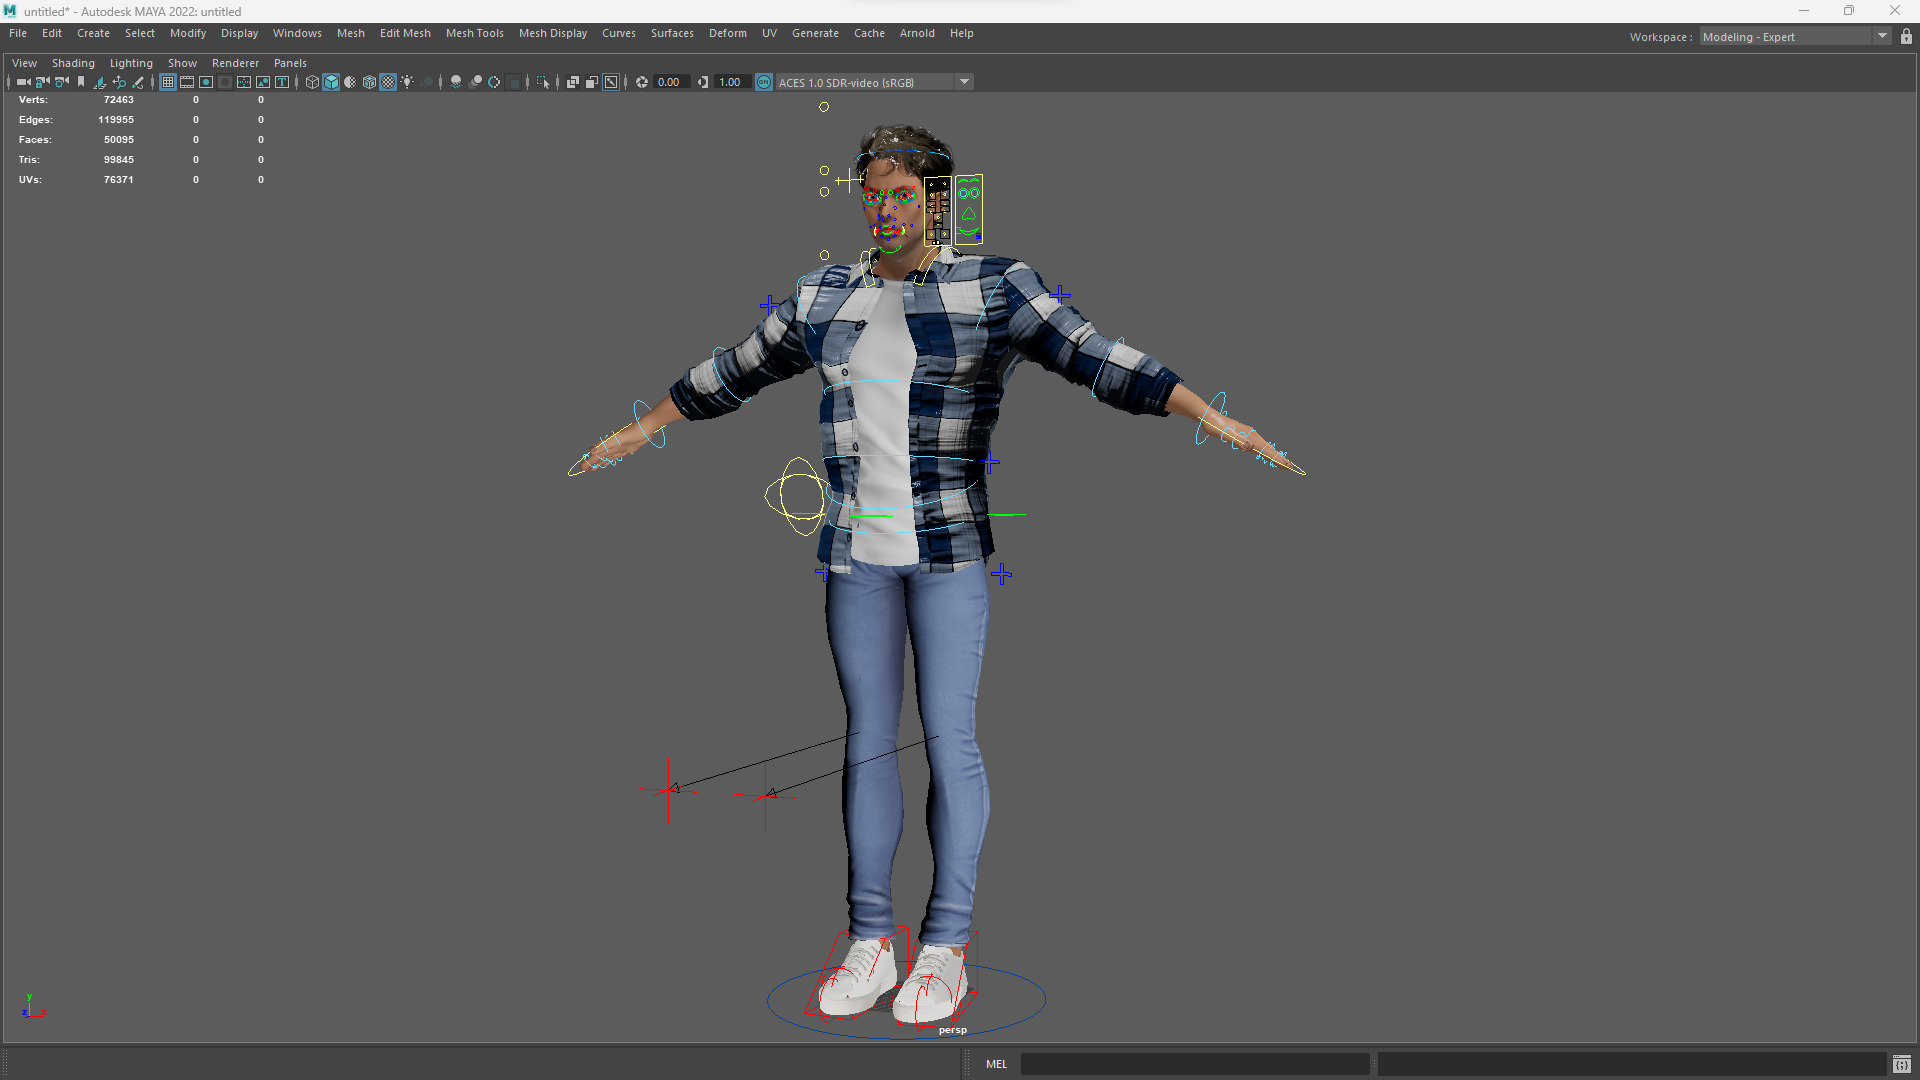
Task: Select smooth shade all cube icon
Action: [331, 82]
